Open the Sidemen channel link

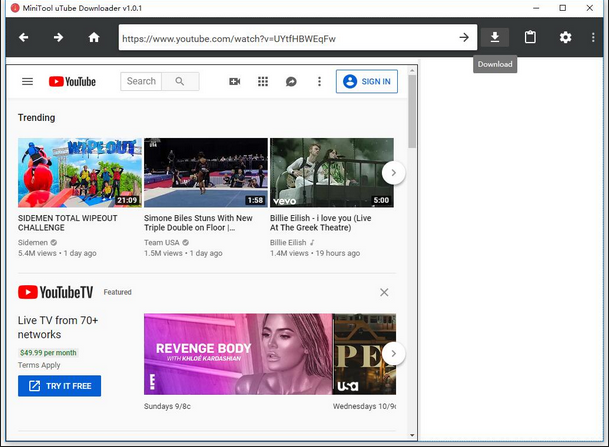coord(33,242)
